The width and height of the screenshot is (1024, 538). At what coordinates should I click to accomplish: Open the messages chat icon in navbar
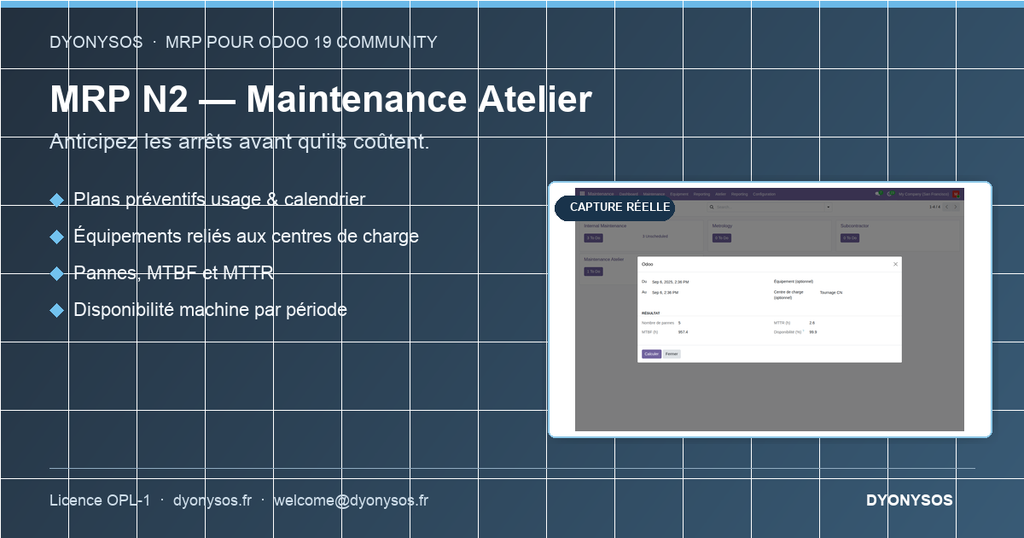point(878,194)
